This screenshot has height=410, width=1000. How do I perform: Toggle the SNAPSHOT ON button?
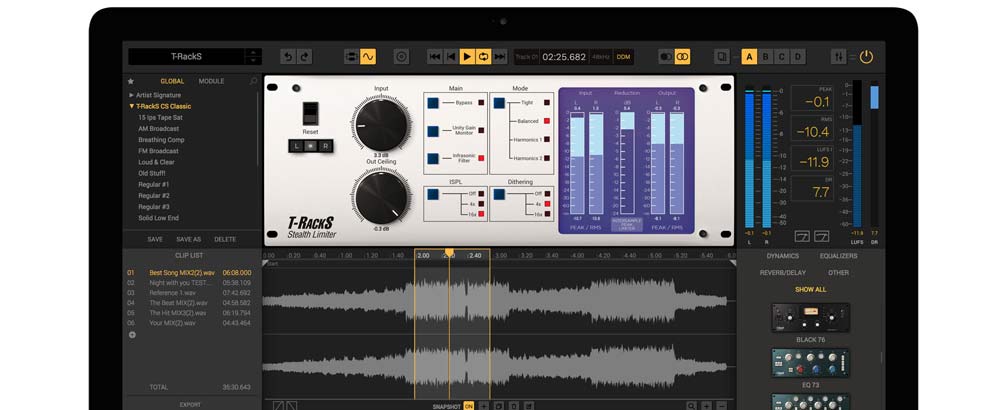469,406
